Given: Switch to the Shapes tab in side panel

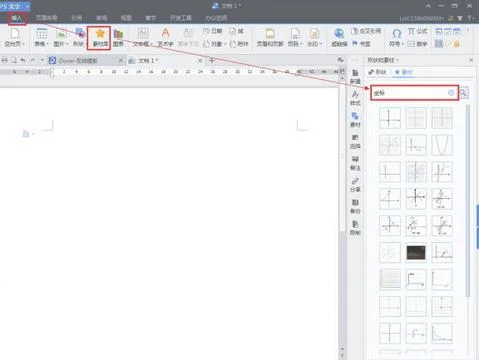Looking at the screenshot, I should coord(377,72).
